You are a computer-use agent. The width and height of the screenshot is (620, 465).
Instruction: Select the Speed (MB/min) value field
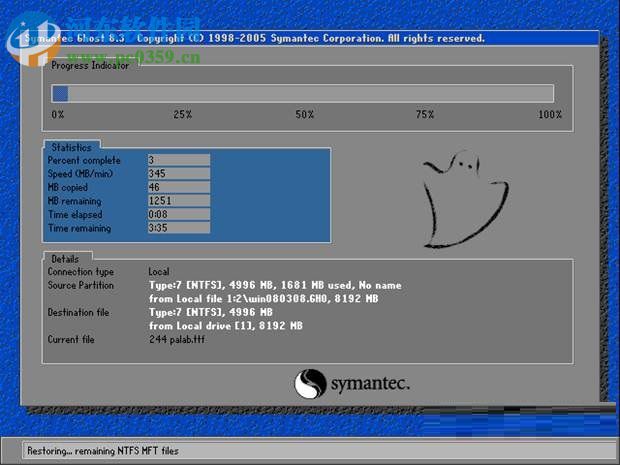click(x=178, y=174)
